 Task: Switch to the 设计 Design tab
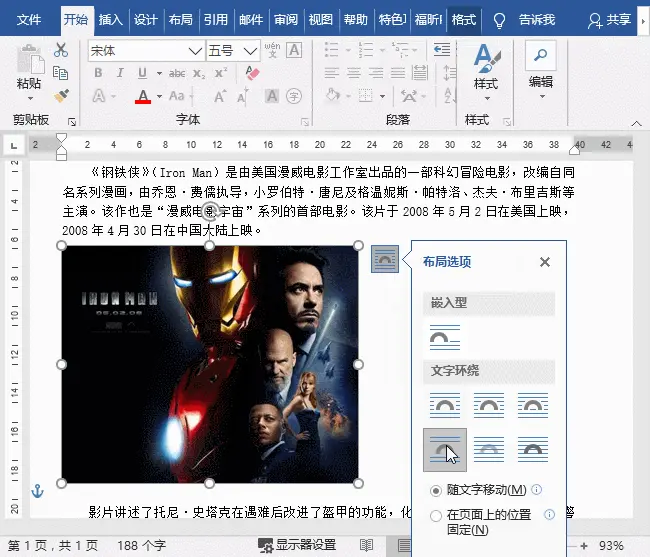tap(146, 19)
